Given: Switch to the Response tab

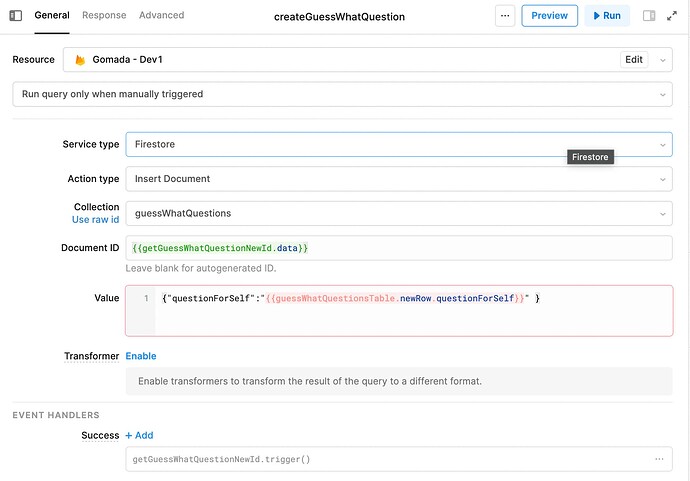Looking at the screenshot, I should point(104,15).
